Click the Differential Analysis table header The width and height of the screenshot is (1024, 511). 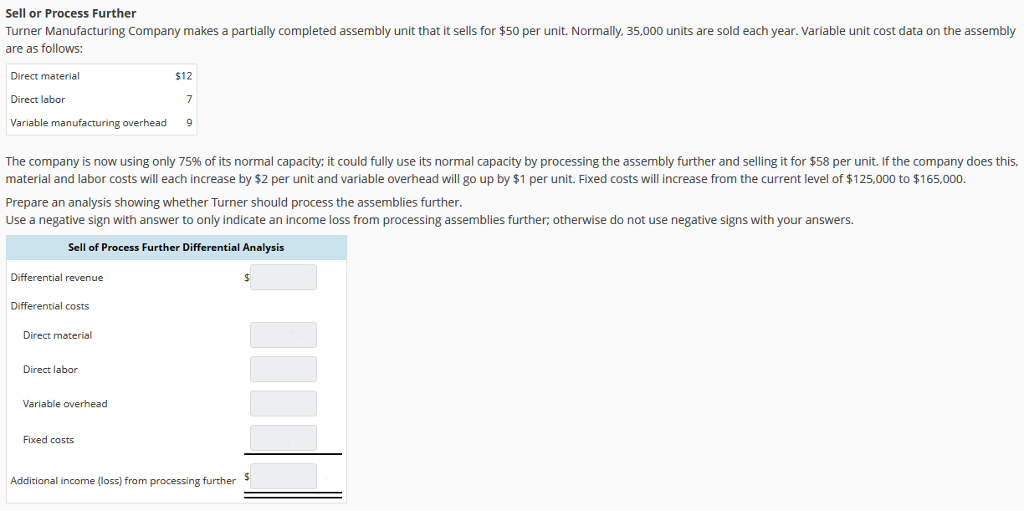(x=176, y=247)
